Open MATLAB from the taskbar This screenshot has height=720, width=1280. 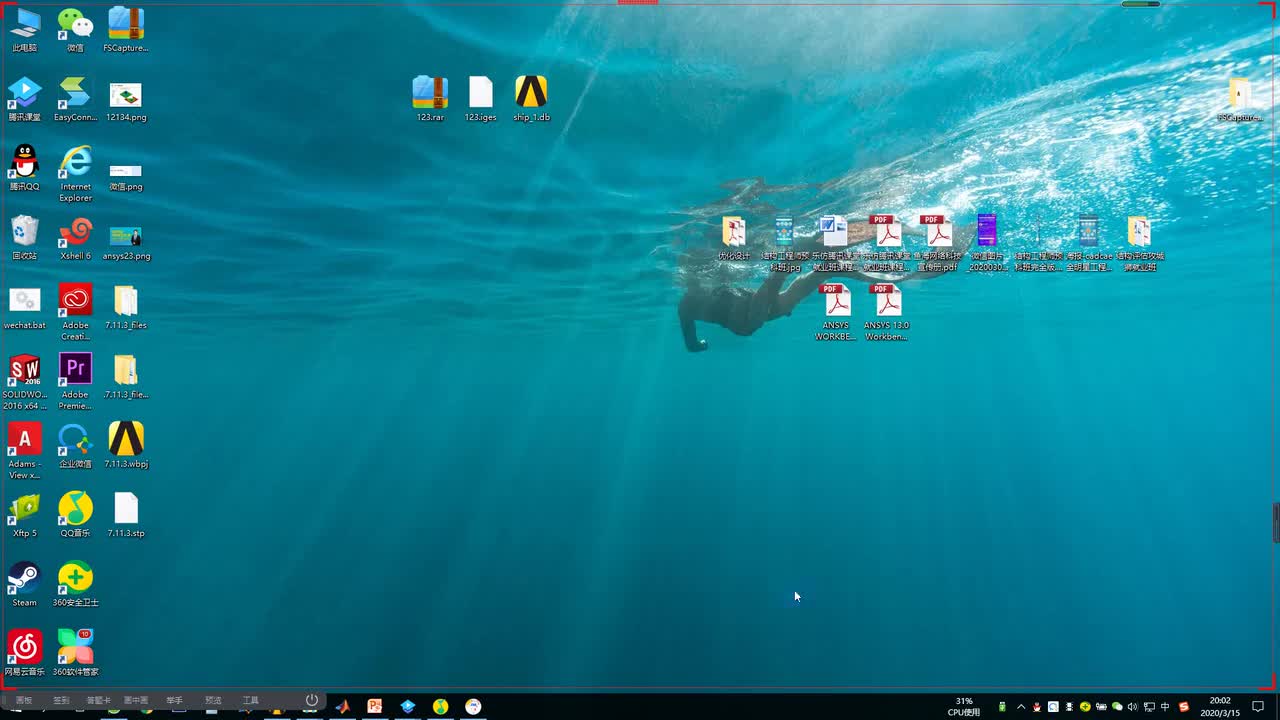click(342, 706)
